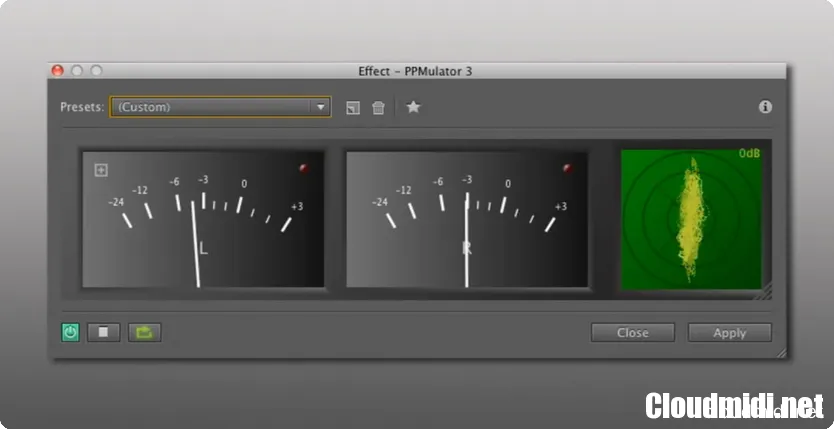Screen dimensions: 834x429
Task: Toggle the green effect power button
Action: tap(70, 332)
